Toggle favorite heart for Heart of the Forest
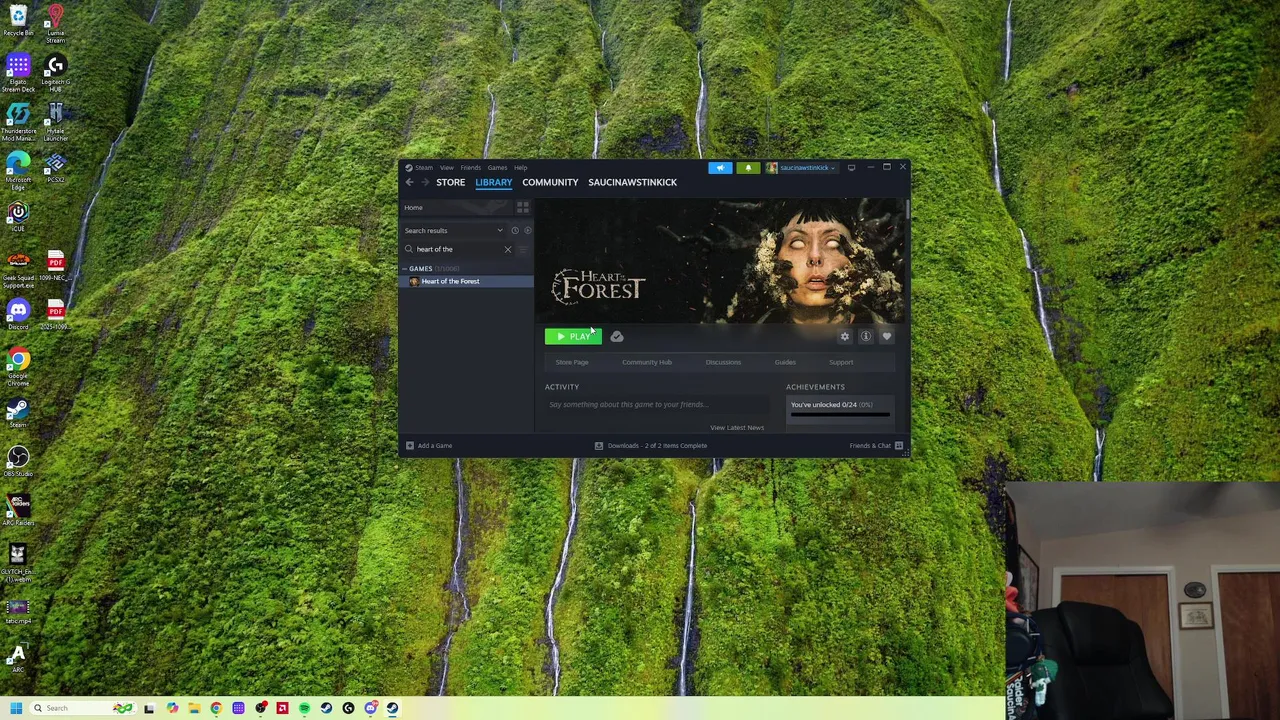The image size is (1280, 720). click(886, 337)
